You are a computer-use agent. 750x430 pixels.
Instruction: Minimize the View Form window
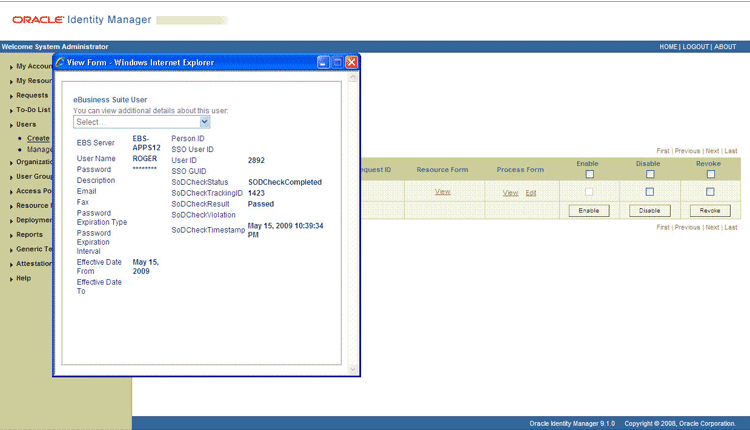click(x=323, y=62)
